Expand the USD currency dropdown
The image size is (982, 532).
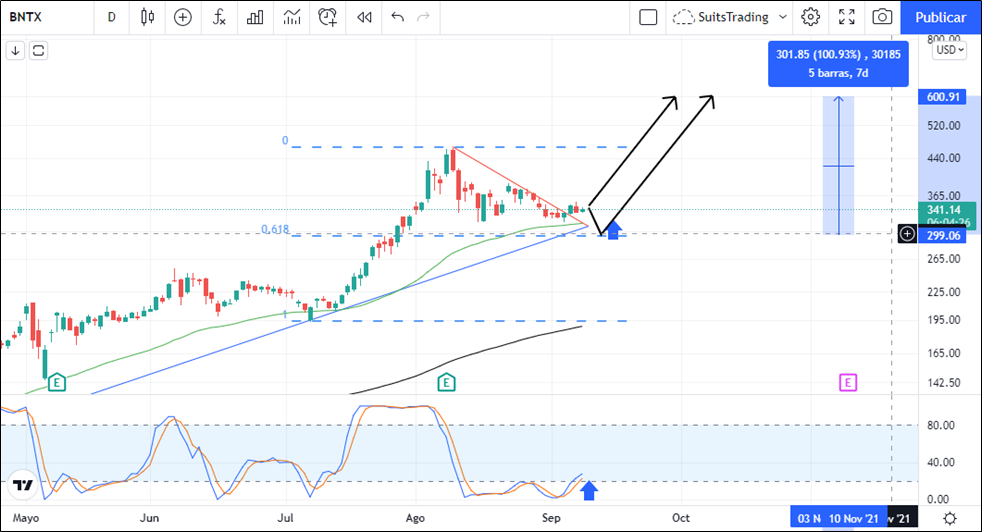[948, 49]
